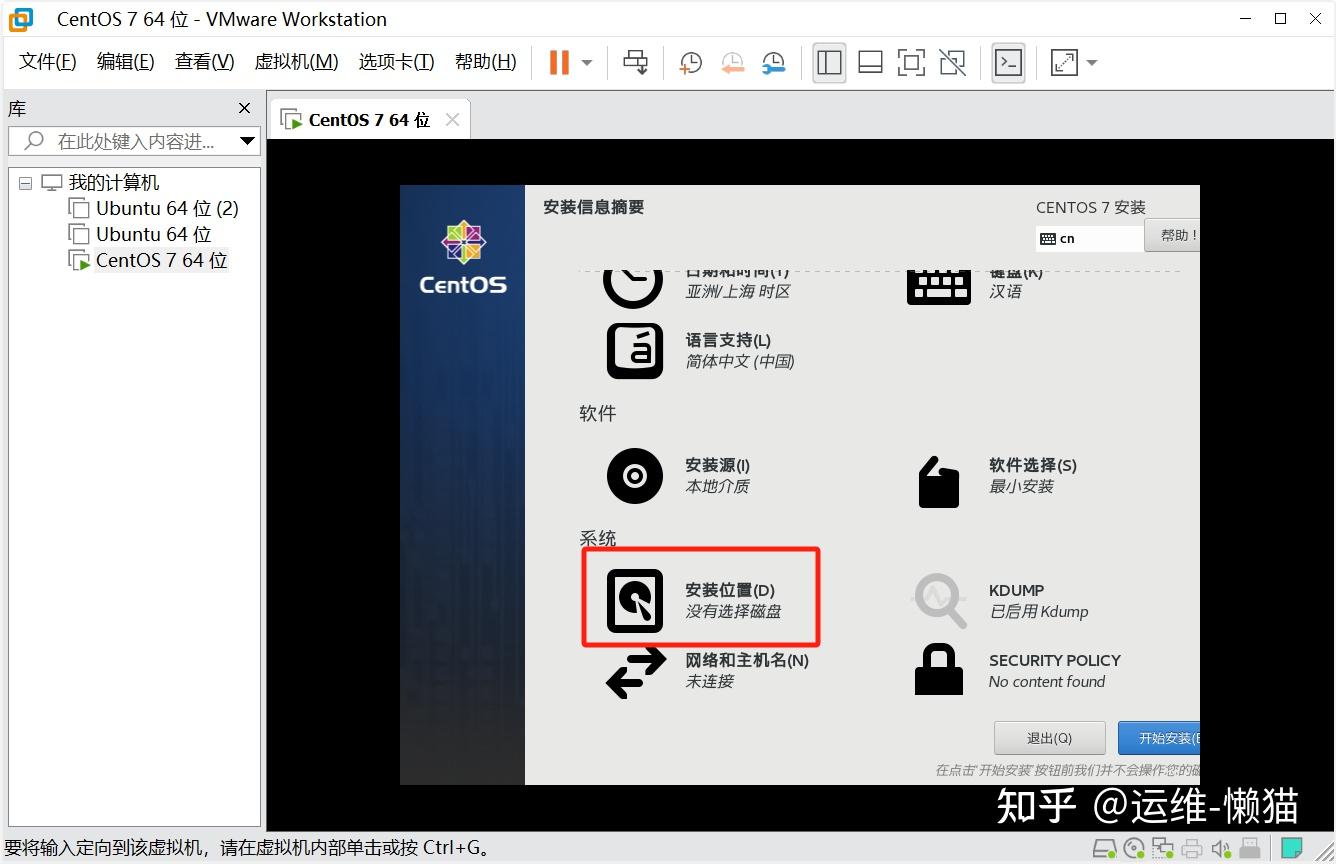This screenshot has height=864, width=1336.
Task: Open the 选项卡(T) menu
Action: 396,62
